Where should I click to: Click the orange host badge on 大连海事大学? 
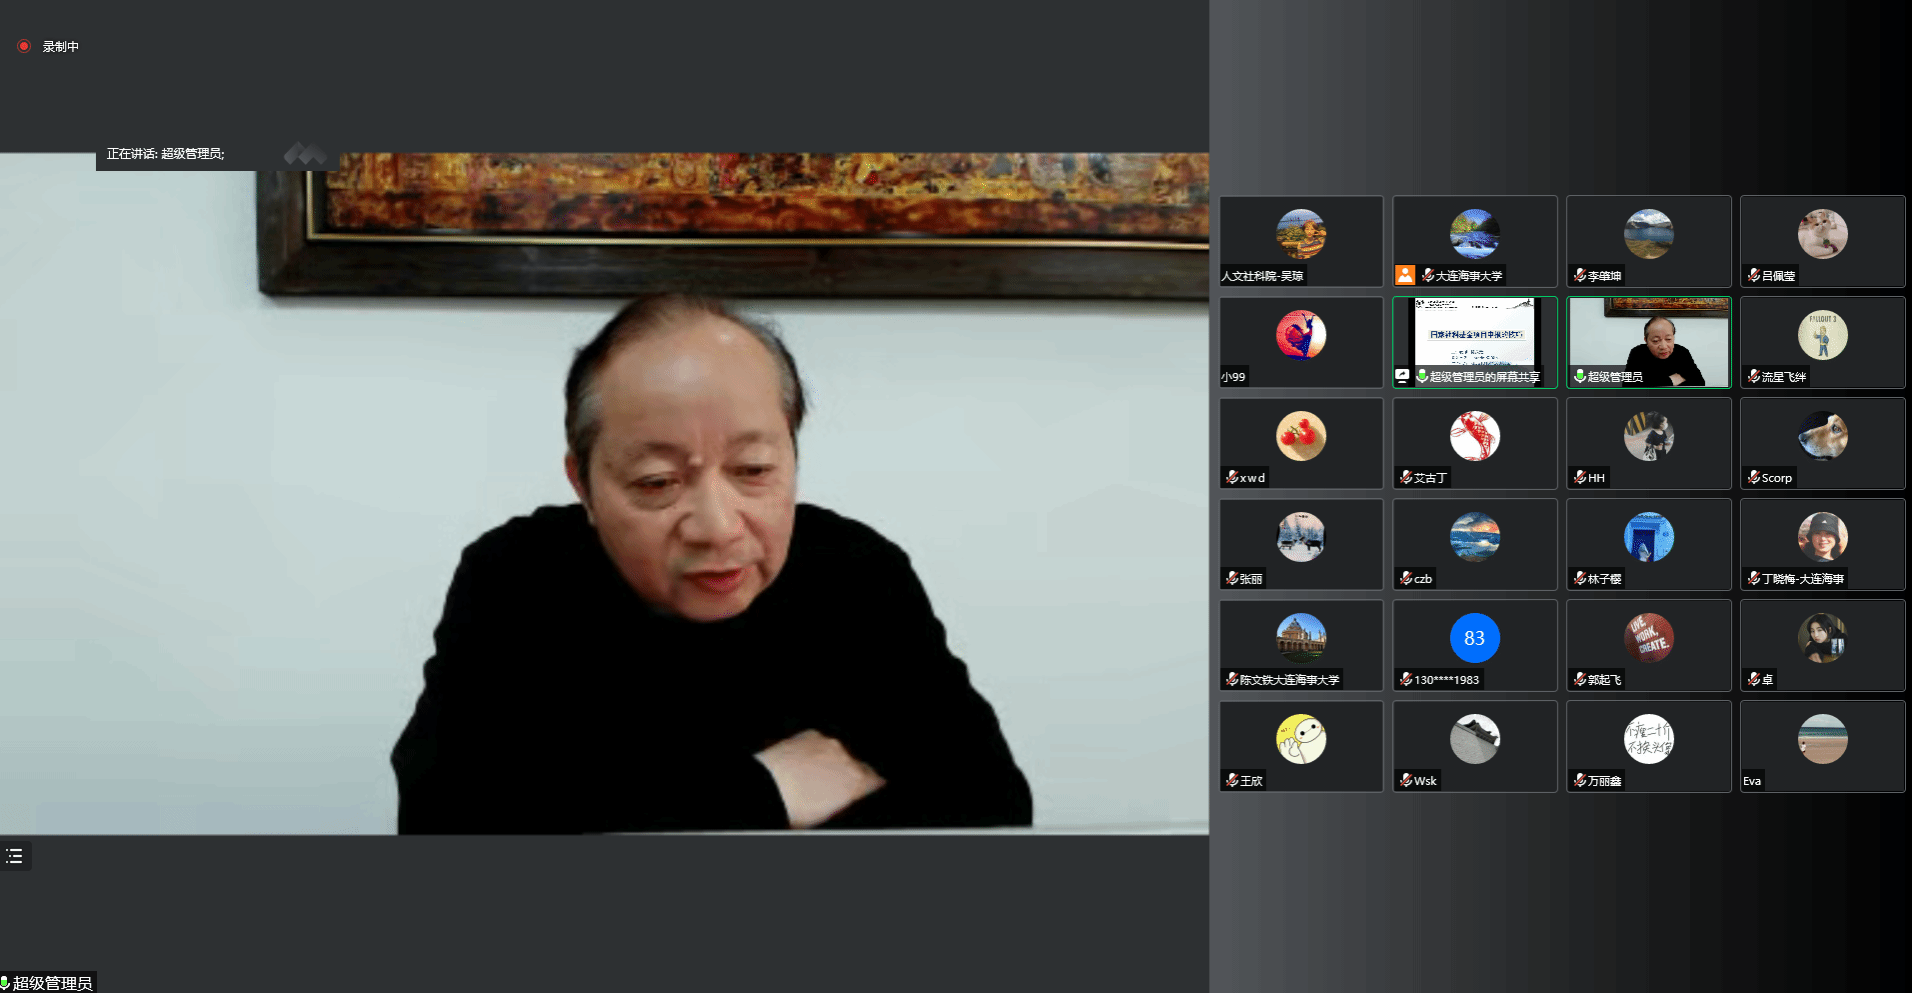pos(1405,275)
